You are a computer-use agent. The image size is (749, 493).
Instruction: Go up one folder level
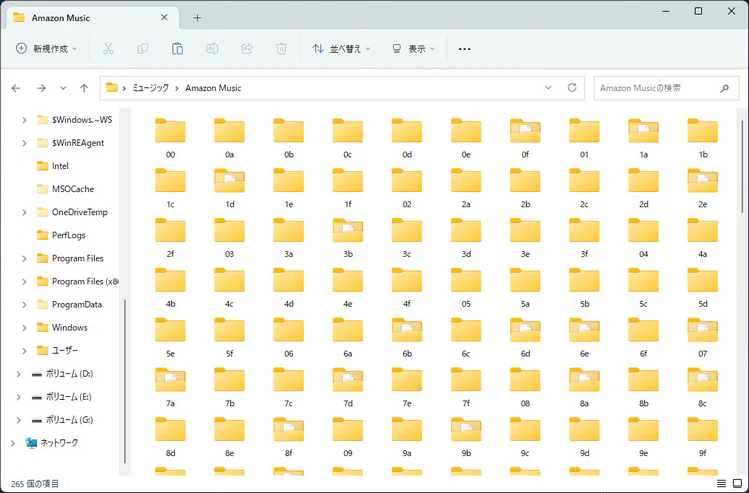[x=84, y=88]
